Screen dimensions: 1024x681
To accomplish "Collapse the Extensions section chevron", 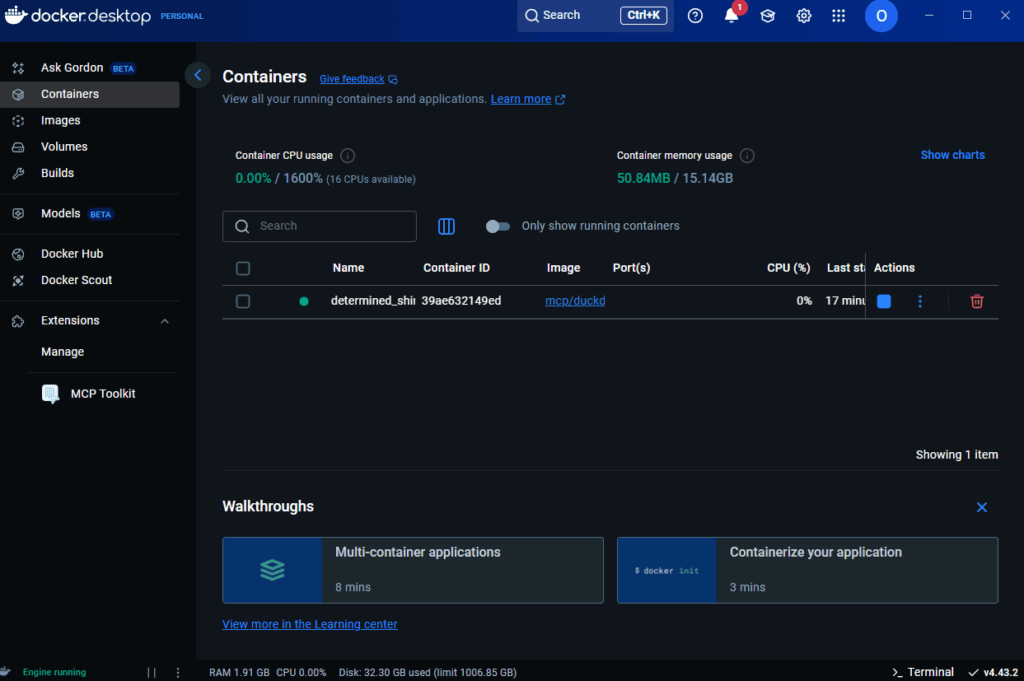I will pos(165,321).
